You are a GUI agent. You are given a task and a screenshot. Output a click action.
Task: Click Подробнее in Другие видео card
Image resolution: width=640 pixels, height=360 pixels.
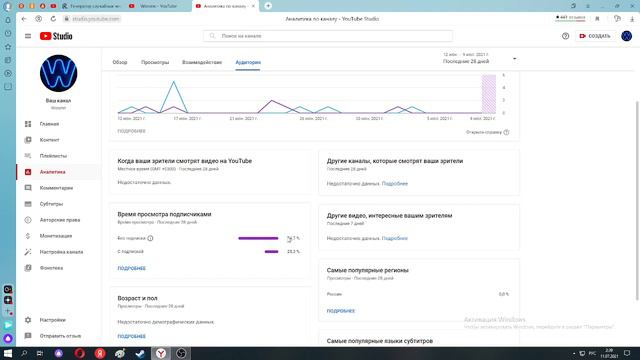(x=395, y=238)
